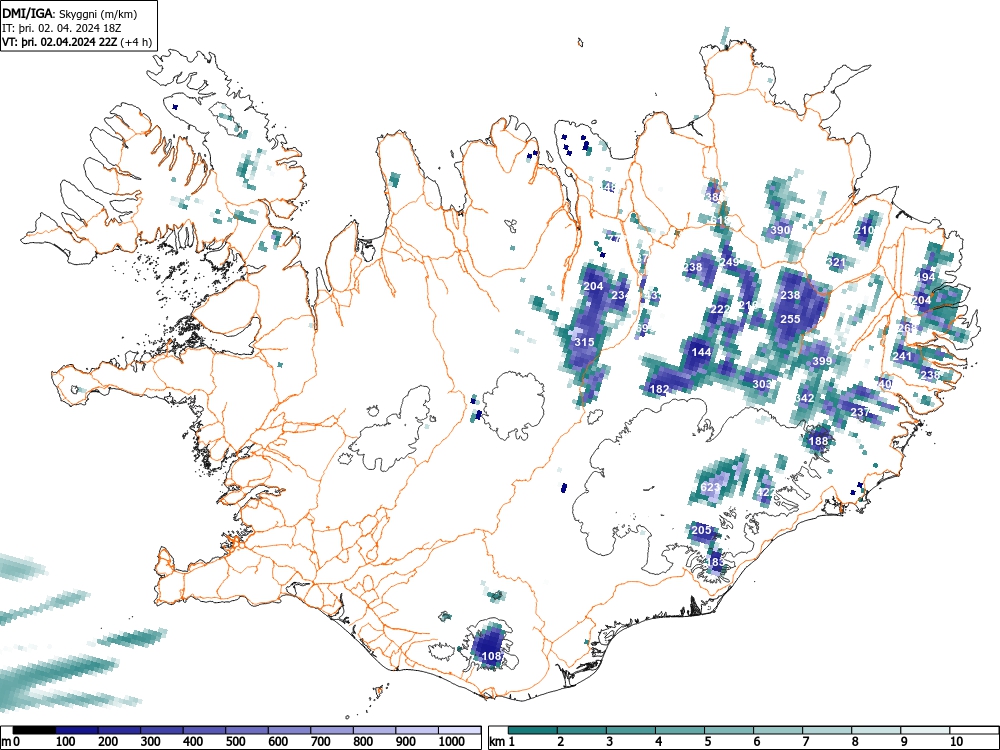Click the visibility value 182 on the map
1000x750 pixels.
[x=659, y=389]
